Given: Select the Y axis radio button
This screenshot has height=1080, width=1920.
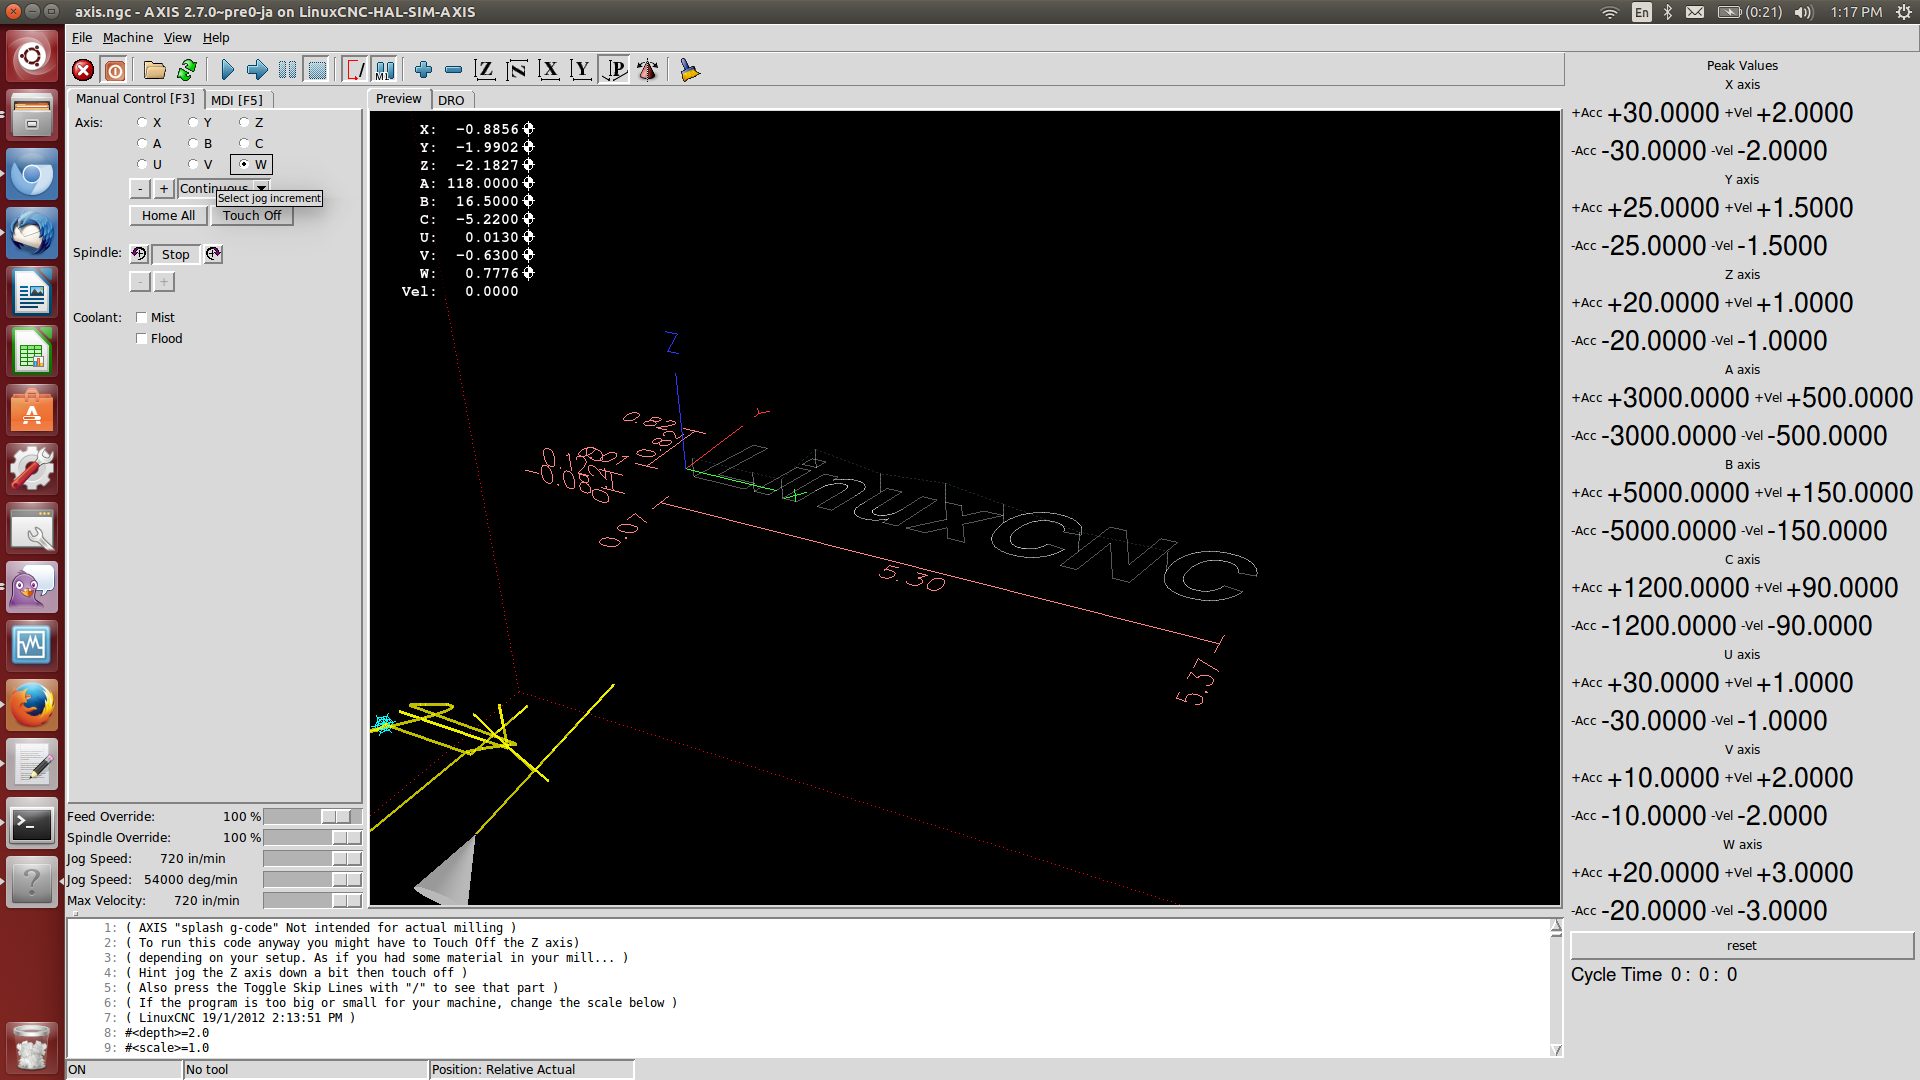Looking at the screenshot, I should point(193,122).
